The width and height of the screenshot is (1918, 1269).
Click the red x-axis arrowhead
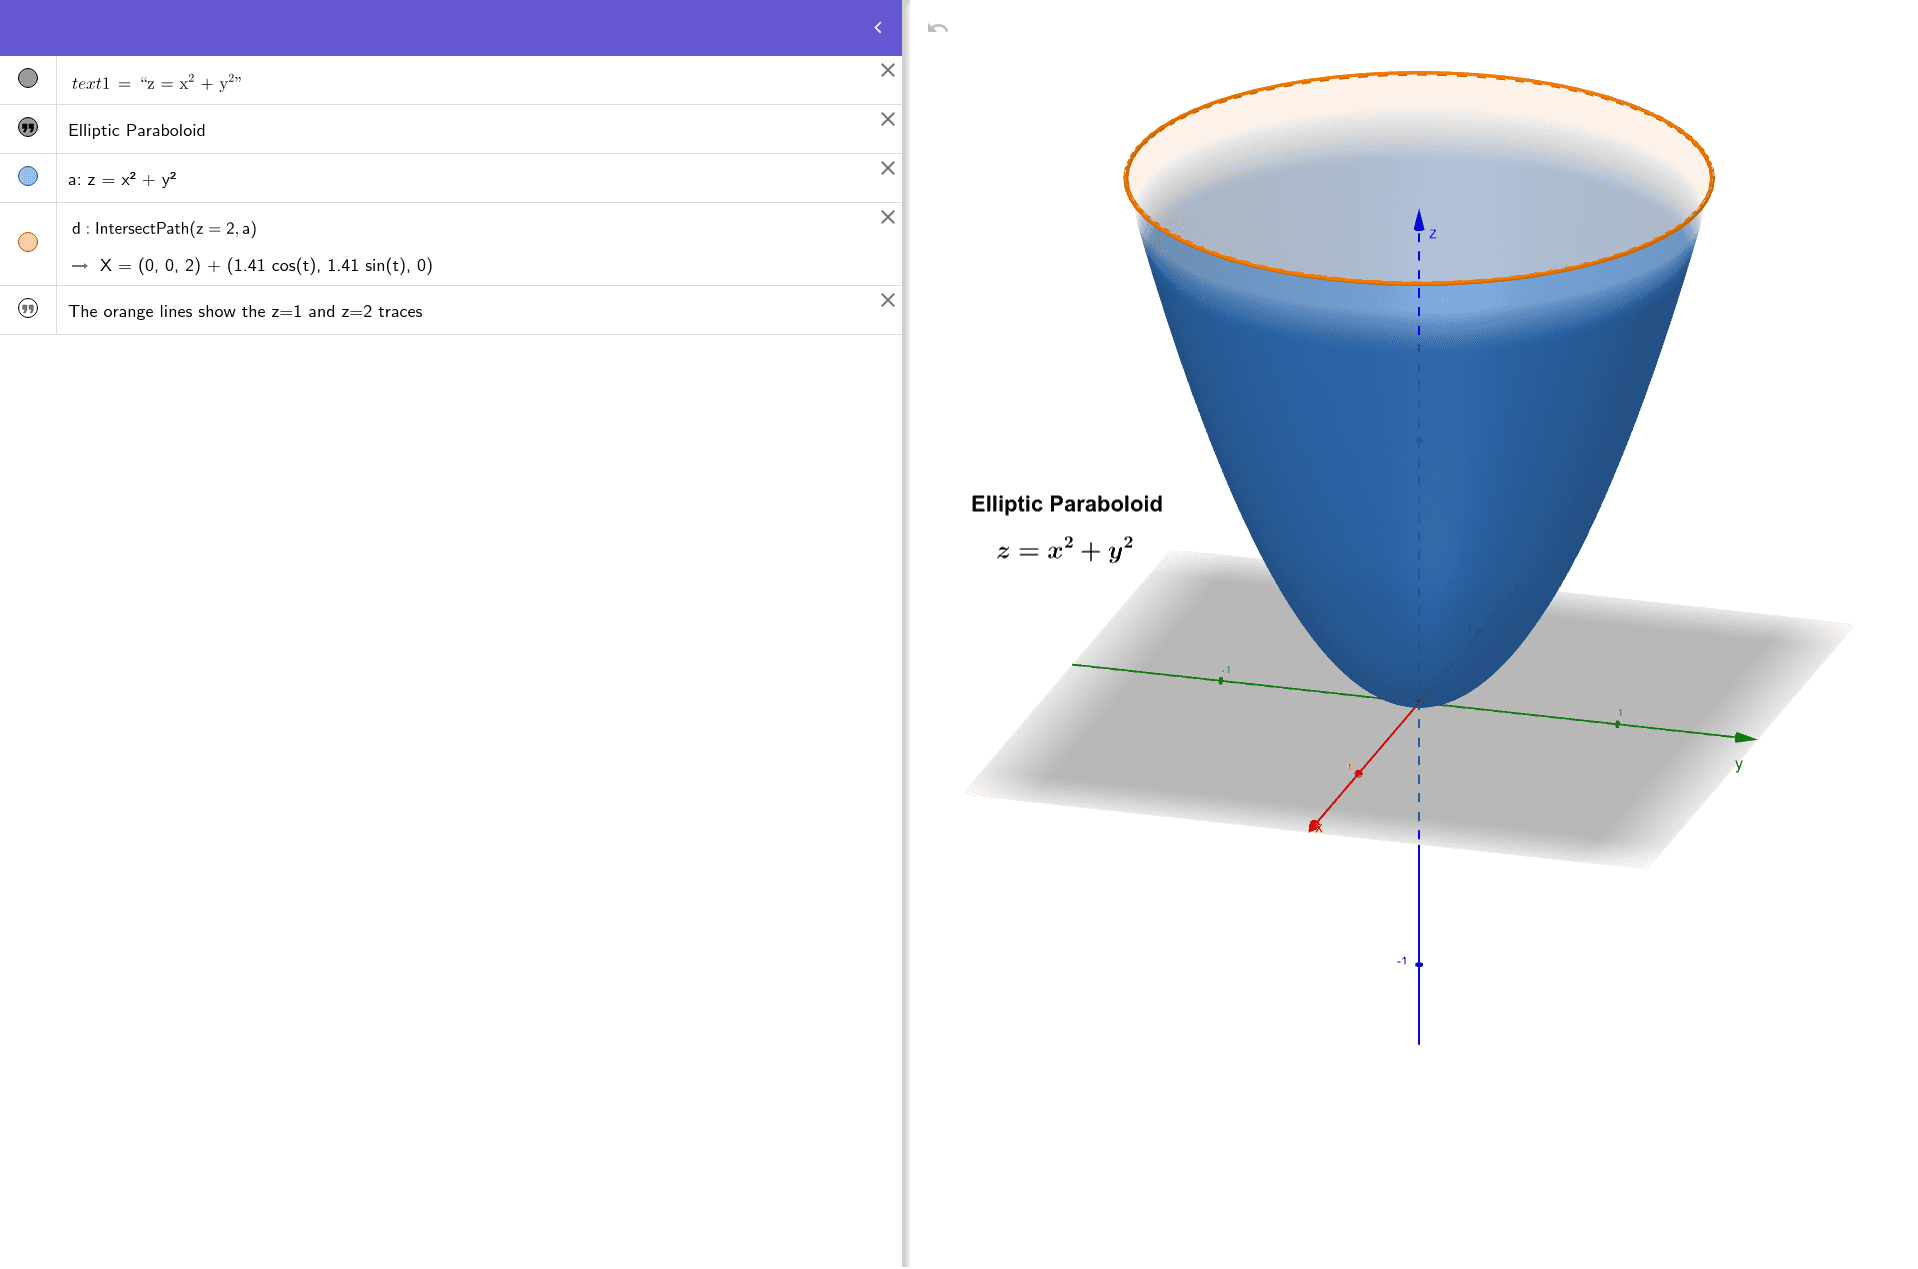coord(1314,826)
